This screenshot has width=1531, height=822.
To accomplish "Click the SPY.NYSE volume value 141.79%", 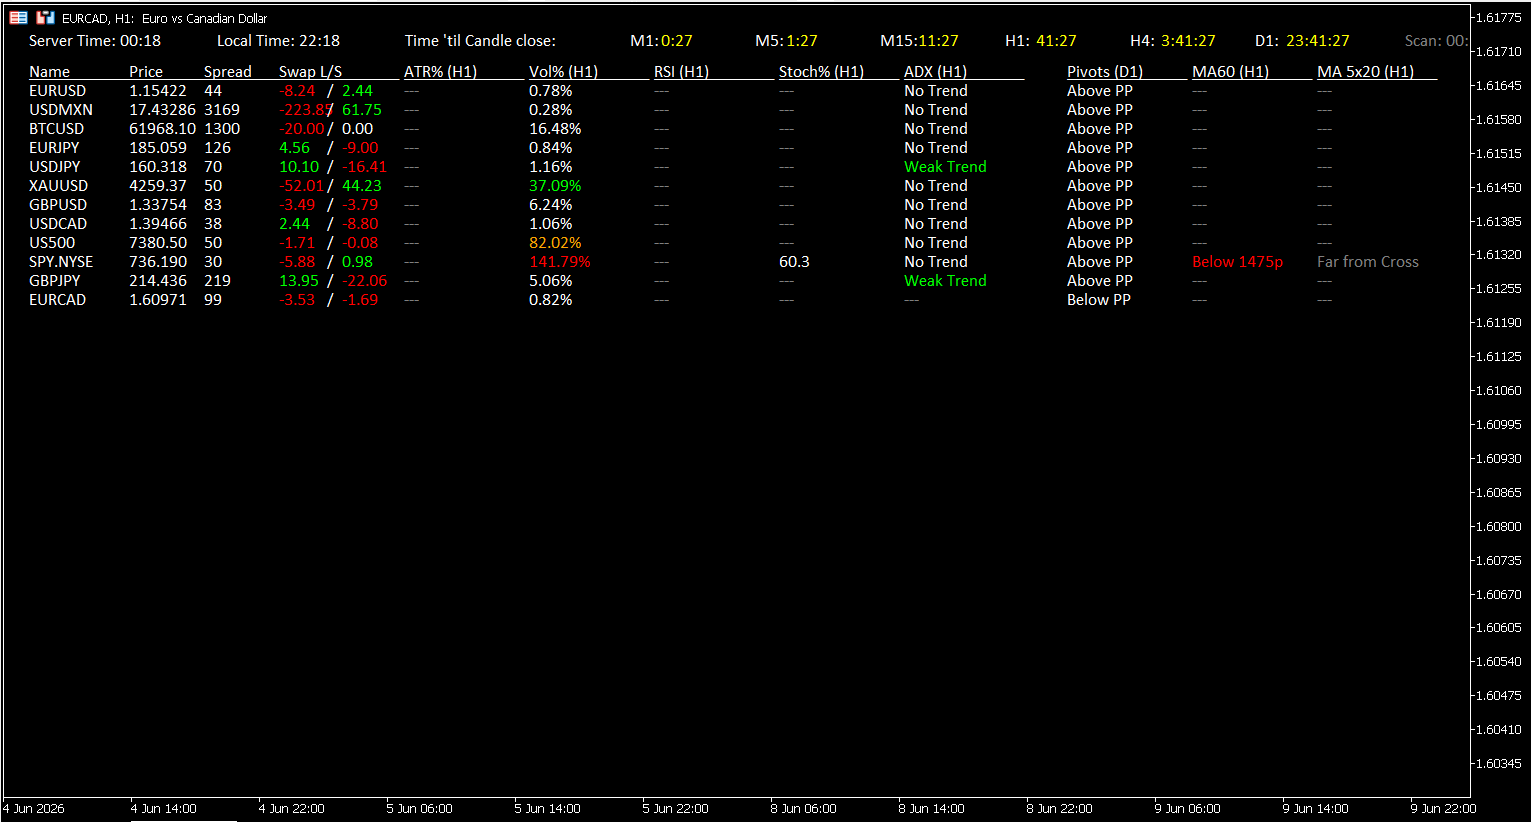I will 560,261.
